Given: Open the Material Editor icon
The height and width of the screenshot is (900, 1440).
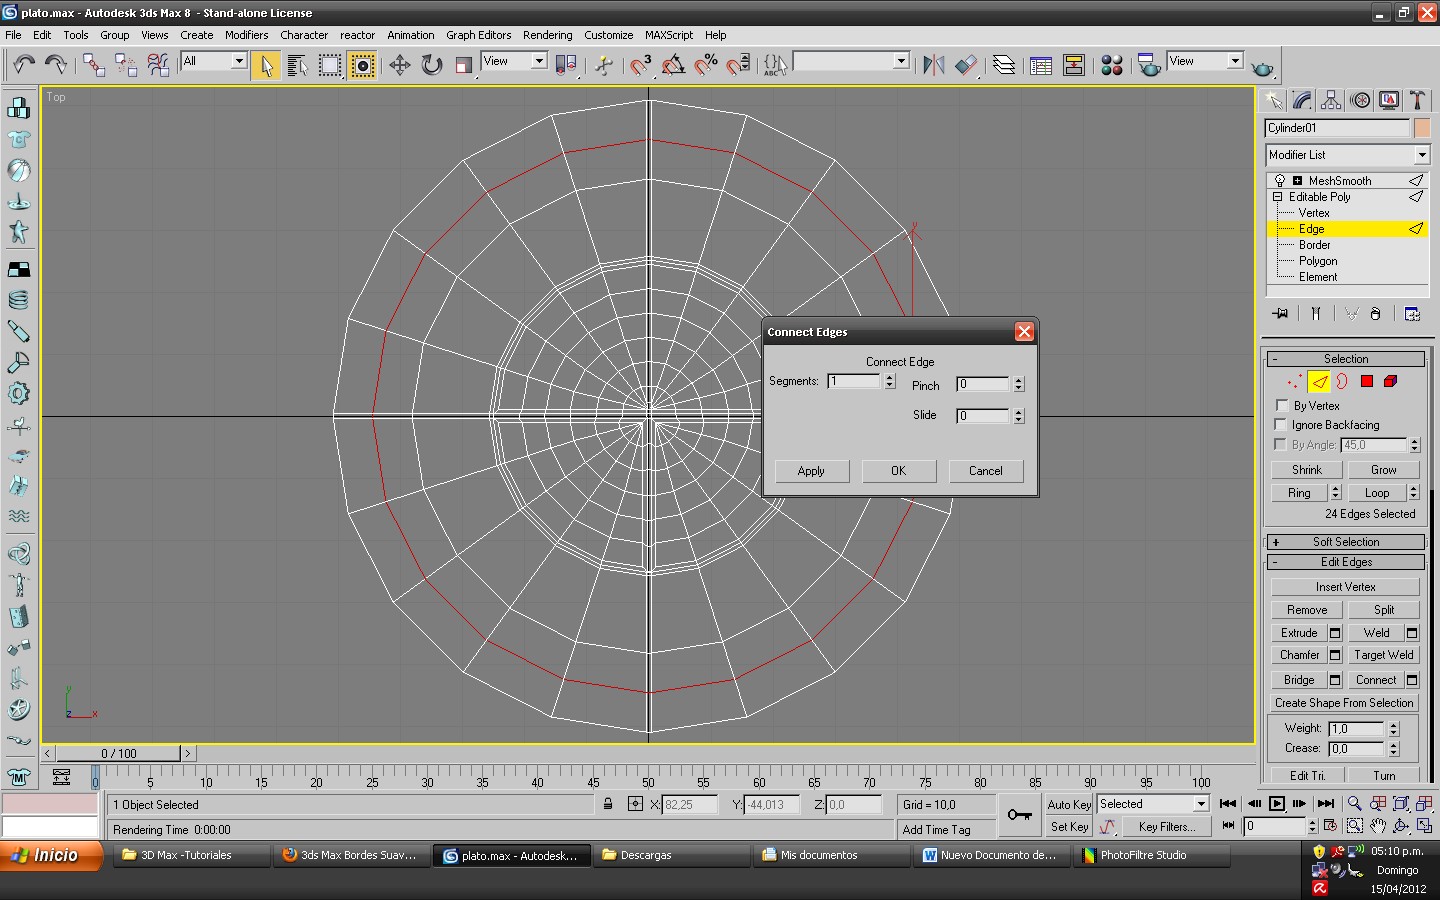Looking at the screenshot, I should [1111, 65].
